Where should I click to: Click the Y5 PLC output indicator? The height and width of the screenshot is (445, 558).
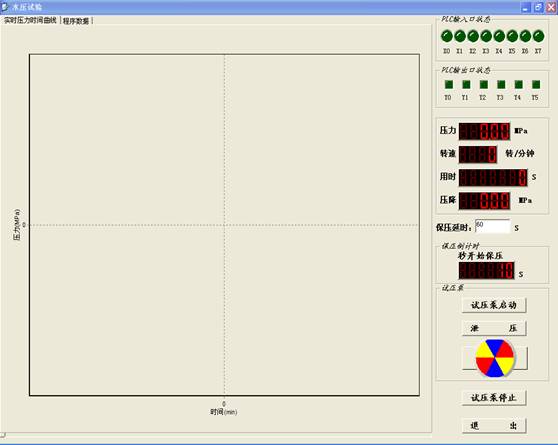pos(536,84)
